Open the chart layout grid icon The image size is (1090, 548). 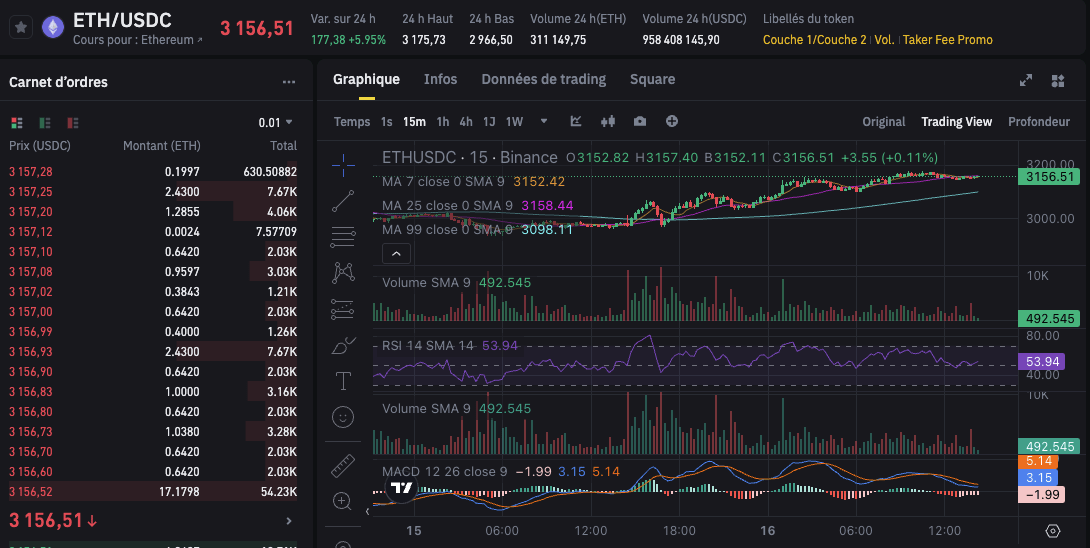point(1058,81)
